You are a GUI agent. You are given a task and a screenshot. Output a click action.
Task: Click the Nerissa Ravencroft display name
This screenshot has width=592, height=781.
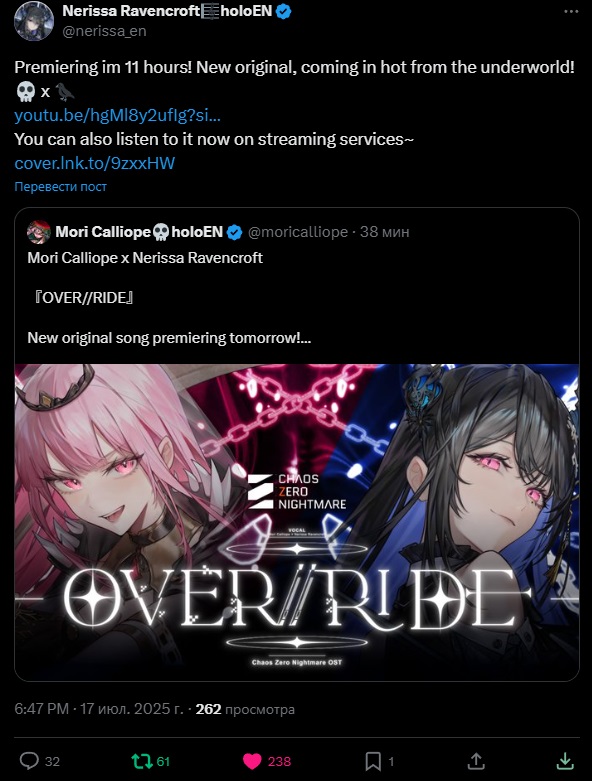131,10
